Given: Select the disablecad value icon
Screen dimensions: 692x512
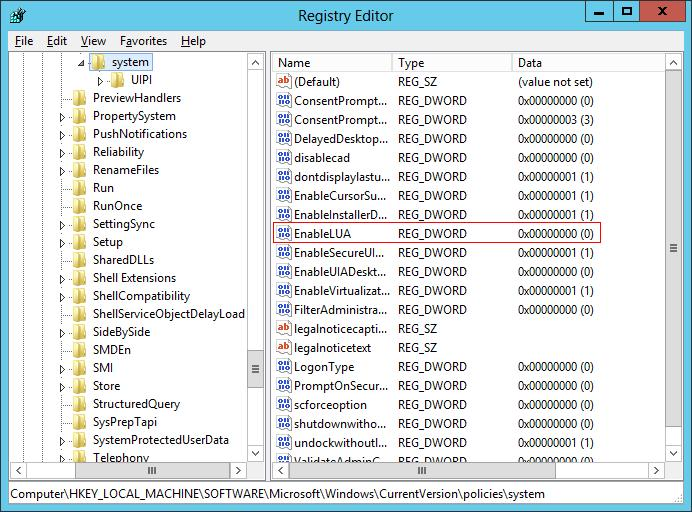Looking at the screenshot, I should tap(283, 158).
